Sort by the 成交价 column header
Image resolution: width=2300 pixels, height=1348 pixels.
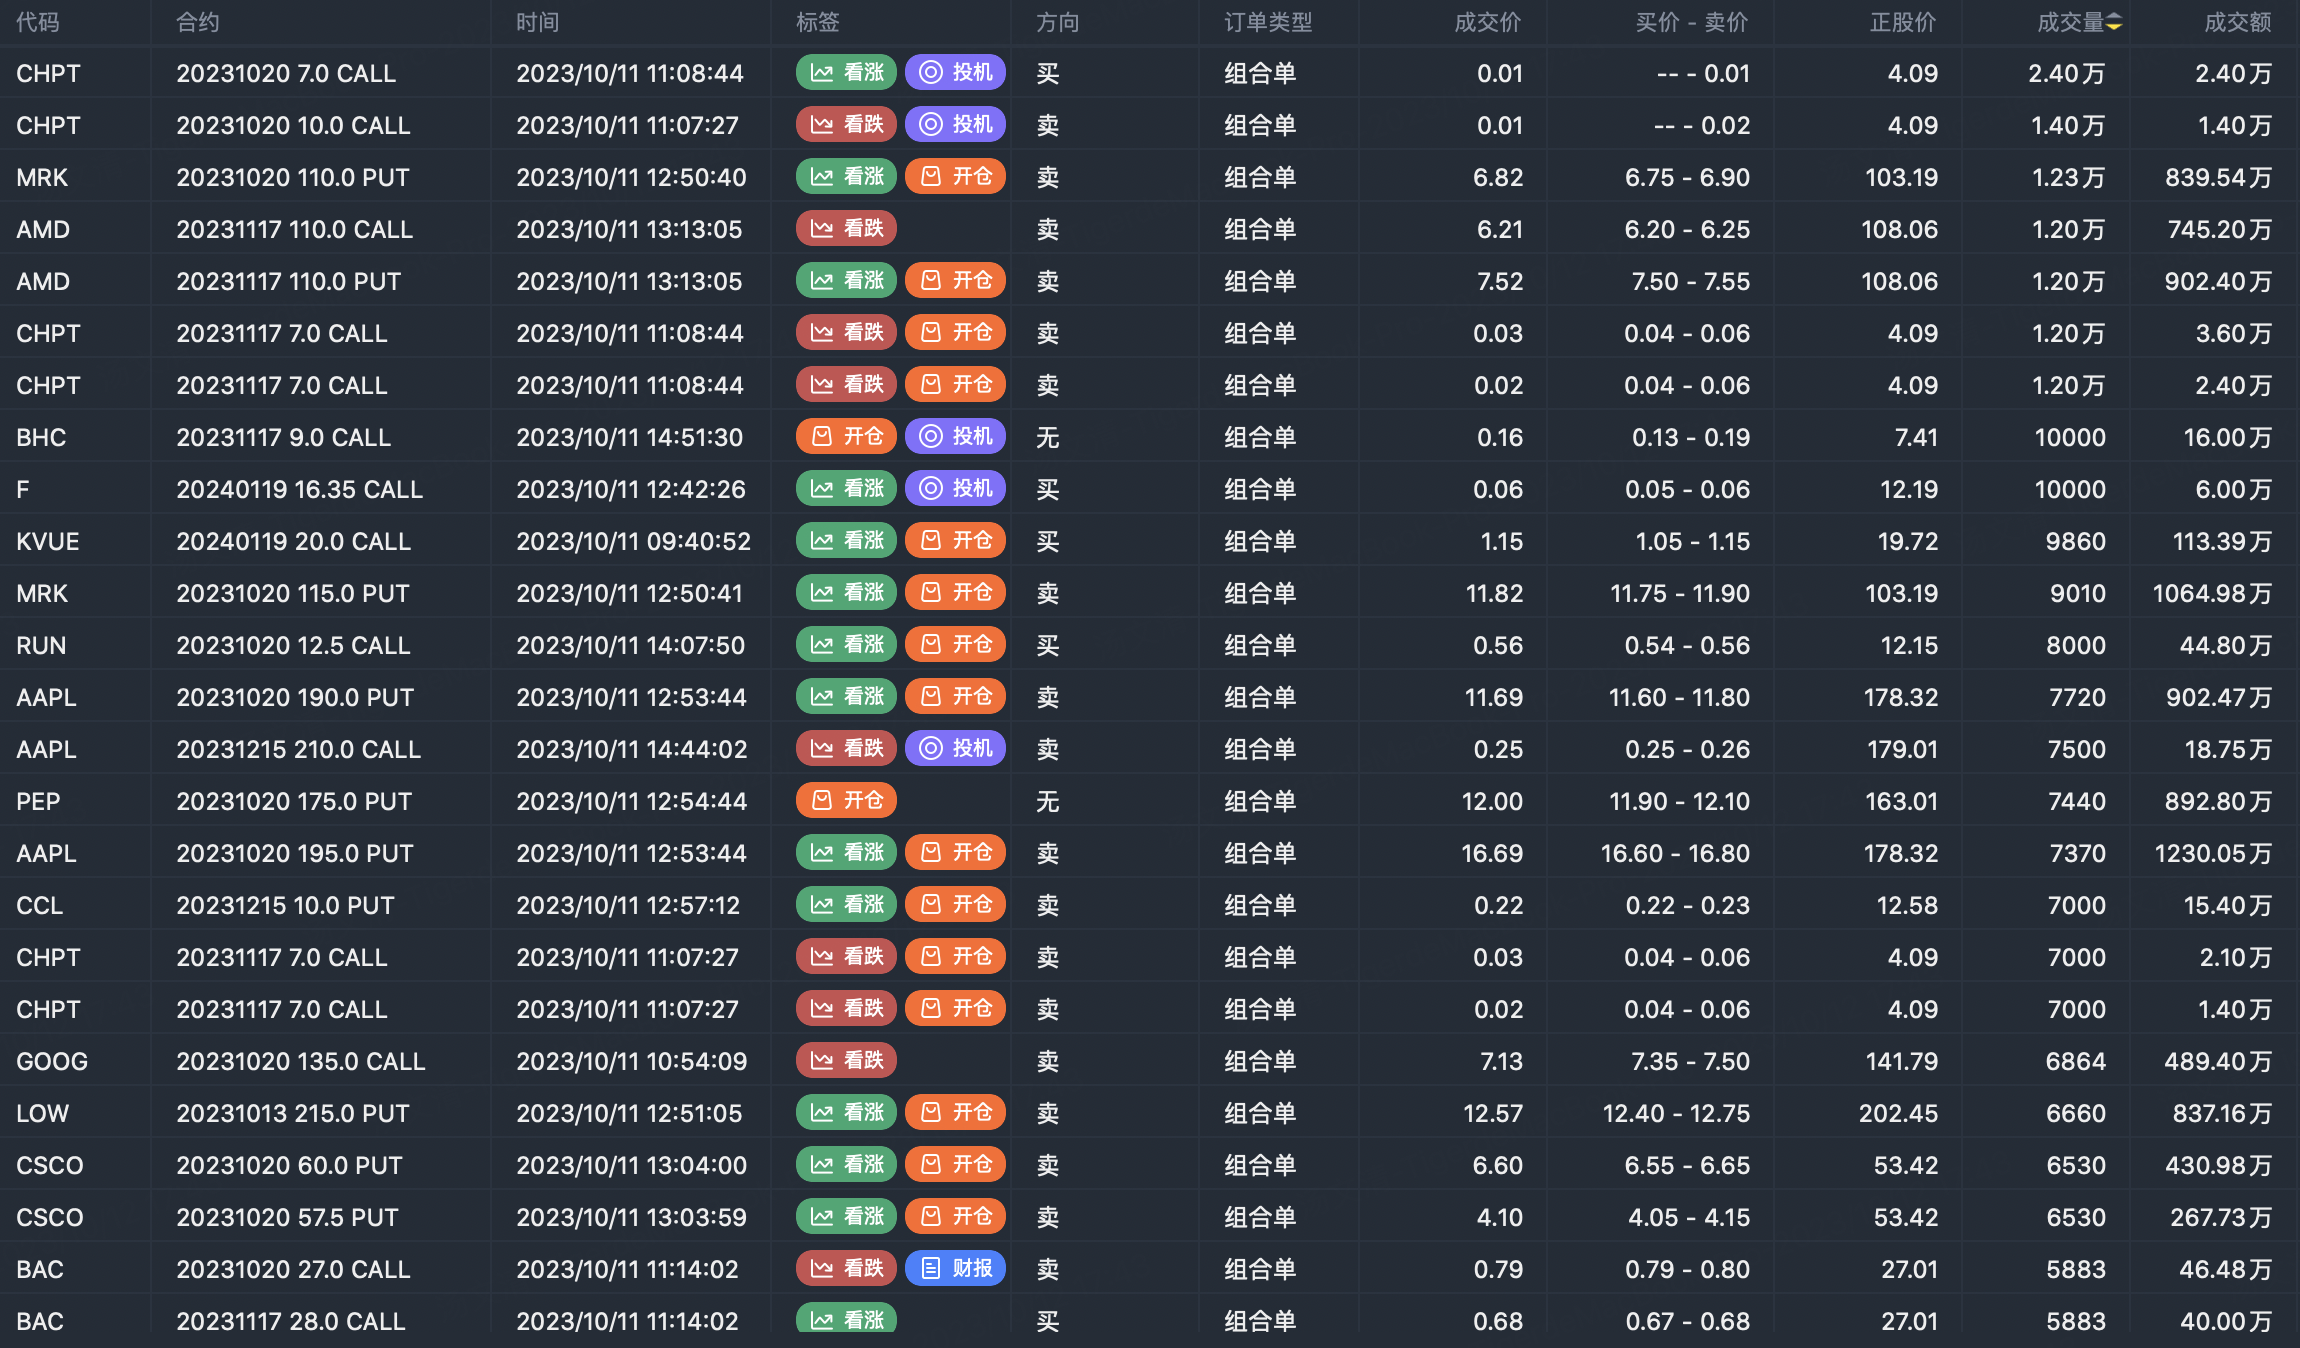(x=1488, y=23)
